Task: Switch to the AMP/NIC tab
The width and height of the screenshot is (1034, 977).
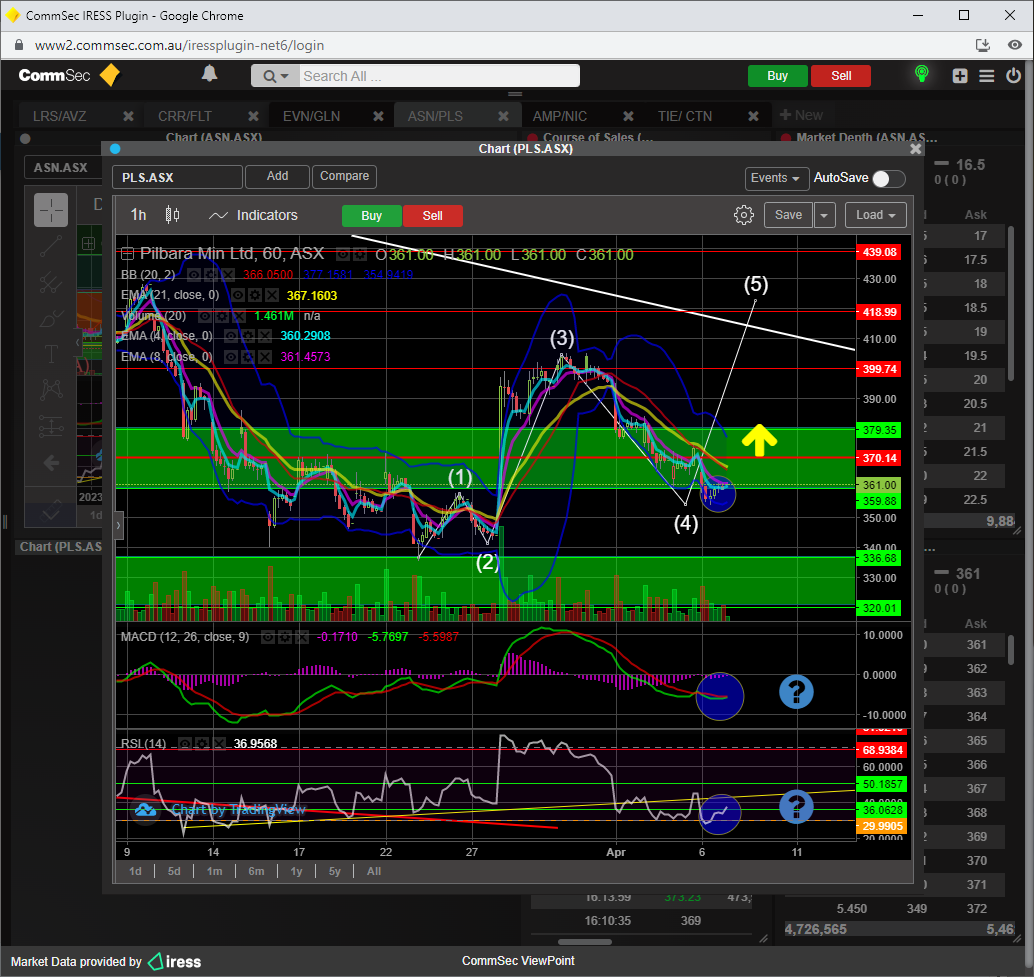Action: point(560,116)
